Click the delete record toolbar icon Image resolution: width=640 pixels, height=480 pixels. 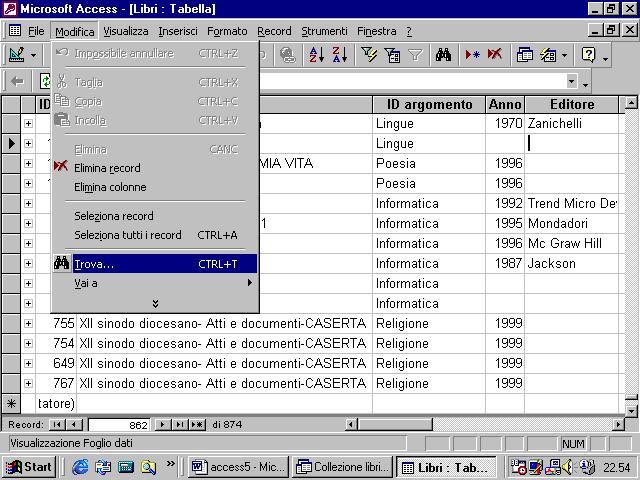pos(495,55)
